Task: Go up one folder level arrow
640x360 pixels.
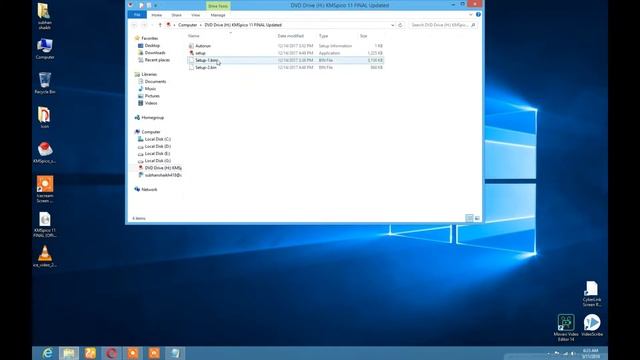Action: [x=160, y=25]
